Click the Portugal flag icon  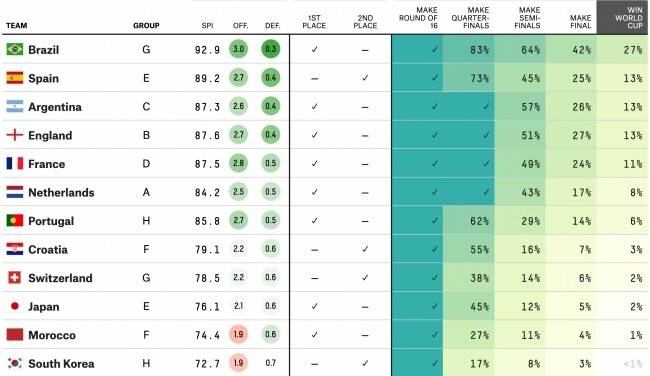15,221
